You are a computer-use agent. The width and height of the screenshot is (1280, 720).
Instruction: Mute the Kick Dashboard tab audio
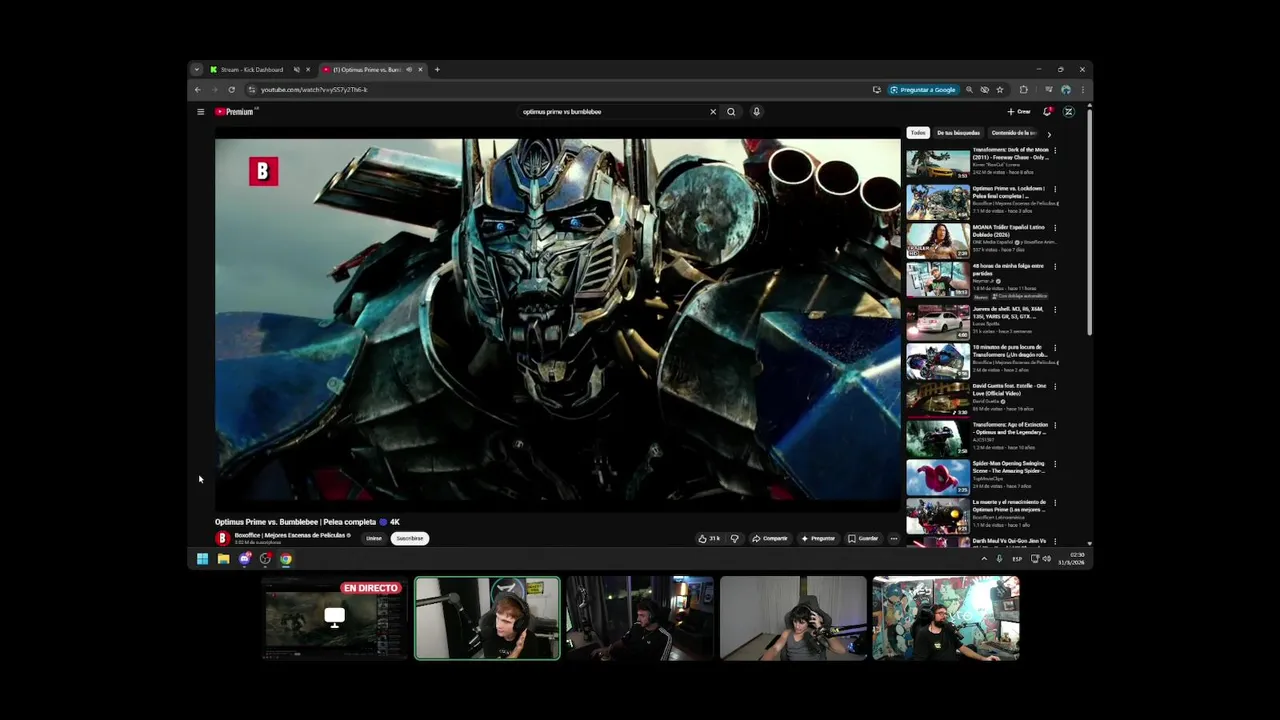[297, 70]
